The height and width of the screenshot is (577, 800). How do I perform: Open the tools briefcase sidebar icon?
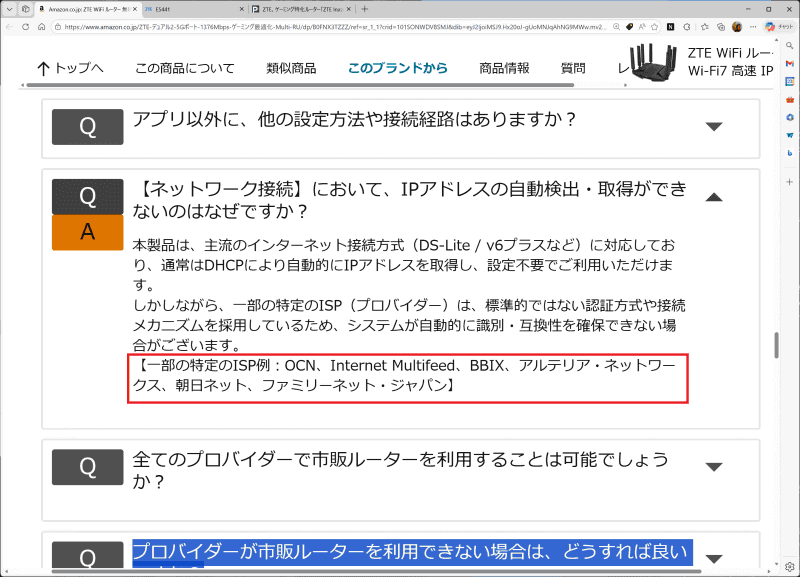(x=790, y=99)
